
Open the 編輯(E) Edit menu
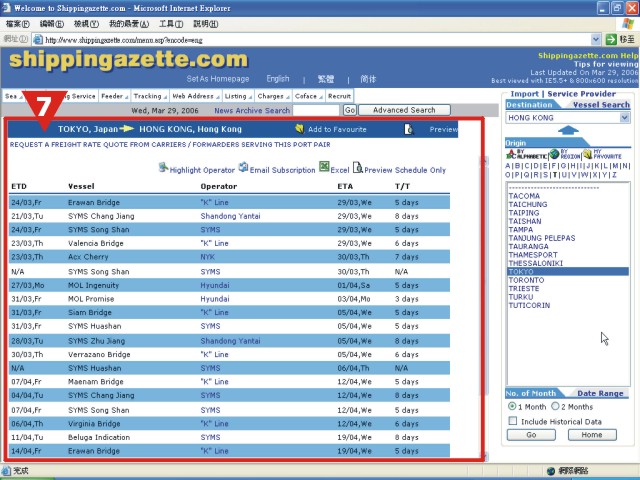52,24
